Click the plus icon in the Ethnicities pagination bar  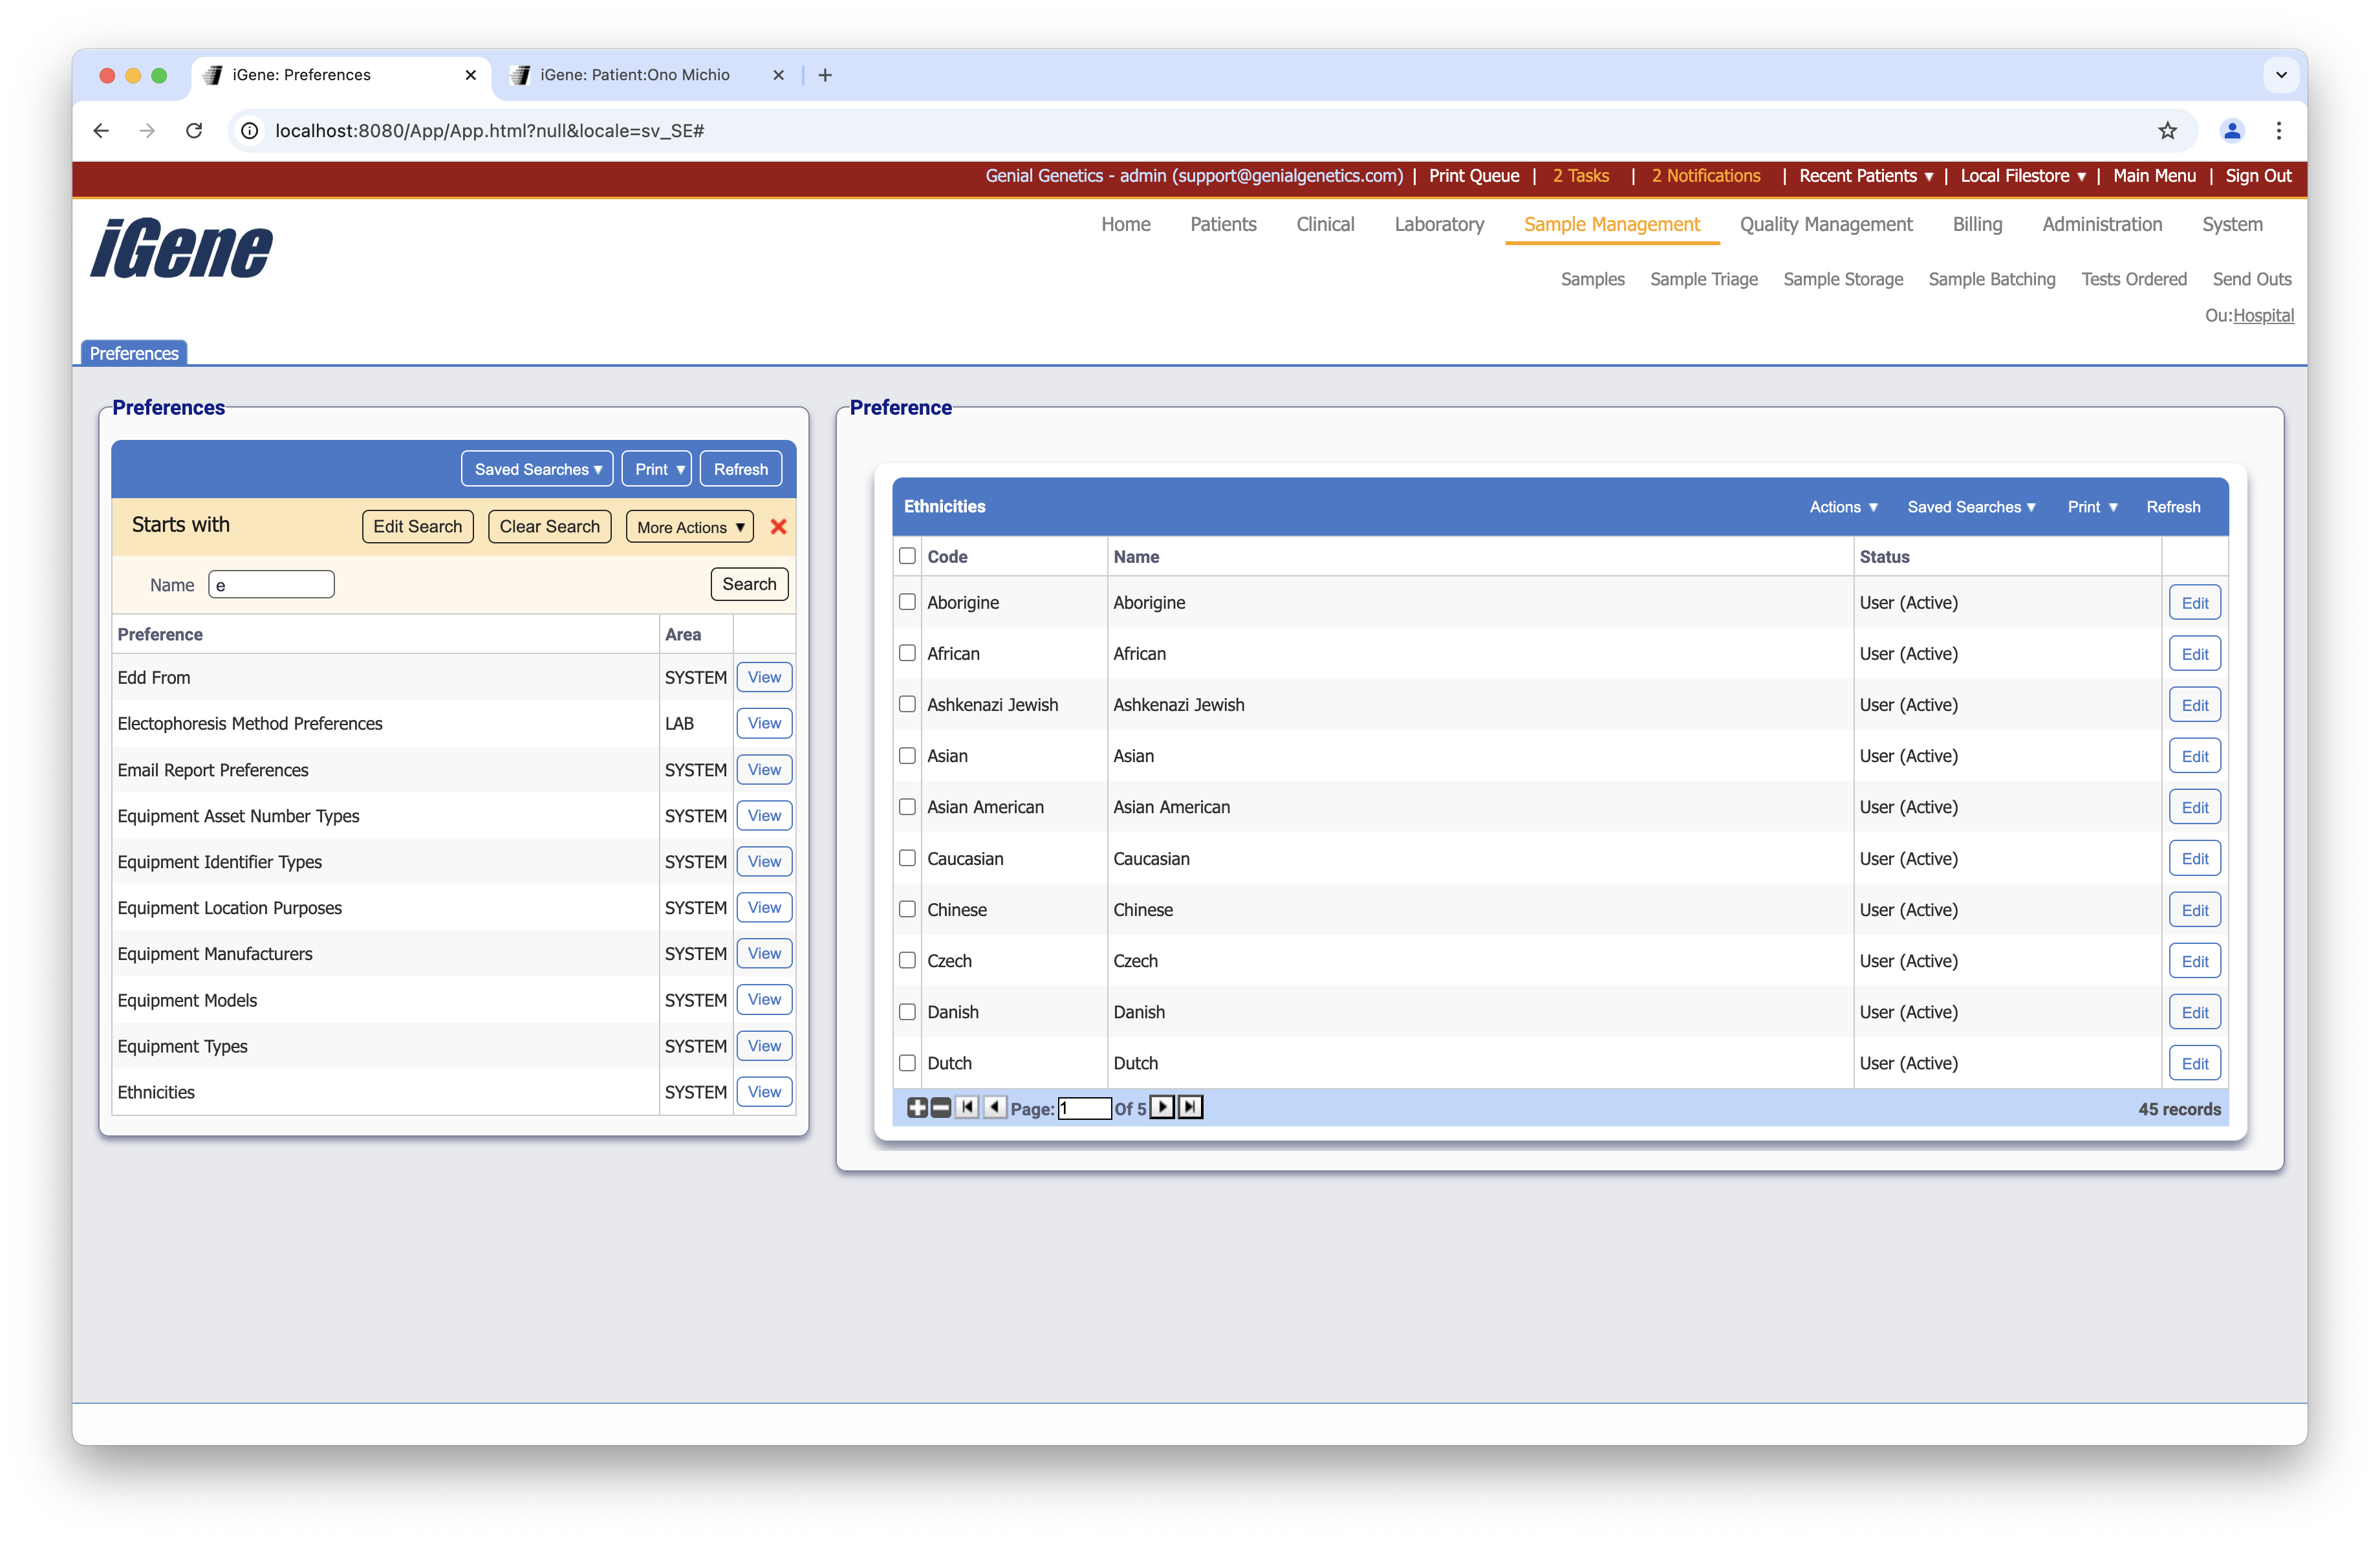pyautogui.click(x=917, y=1107)
